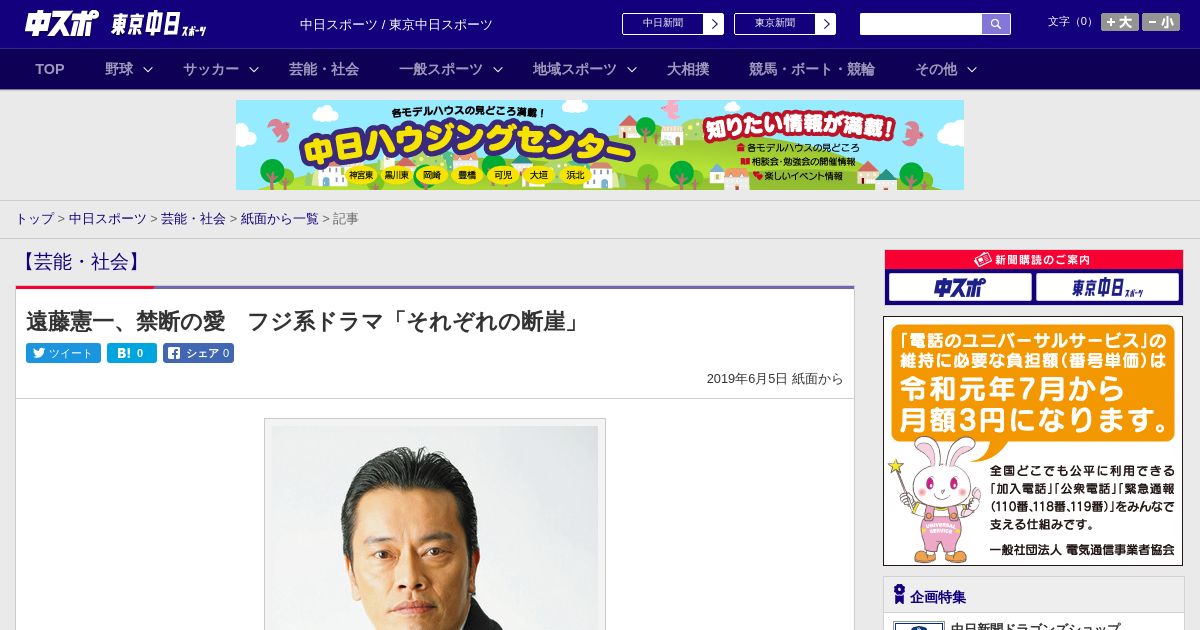The height and width of the screenshot is (630, 1200).
Task: Expand chevron next to サッカー
Action: pyautogui.click(x=254, y=70)
